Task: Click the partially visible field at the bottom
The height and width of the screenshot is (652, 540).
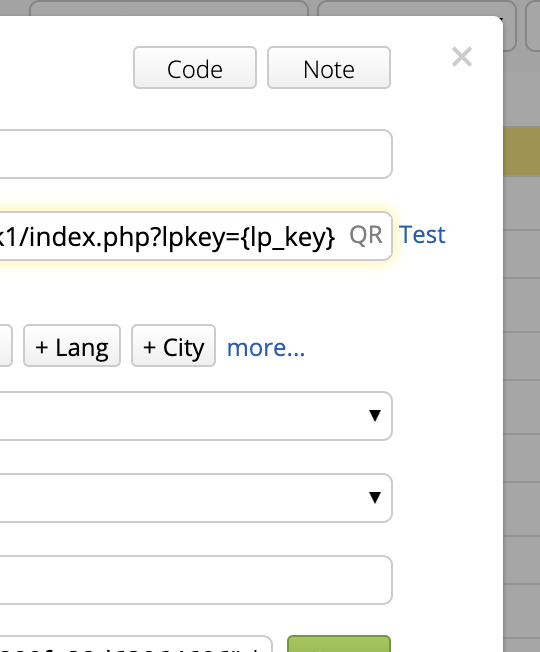Action: (x=136, y=644)
